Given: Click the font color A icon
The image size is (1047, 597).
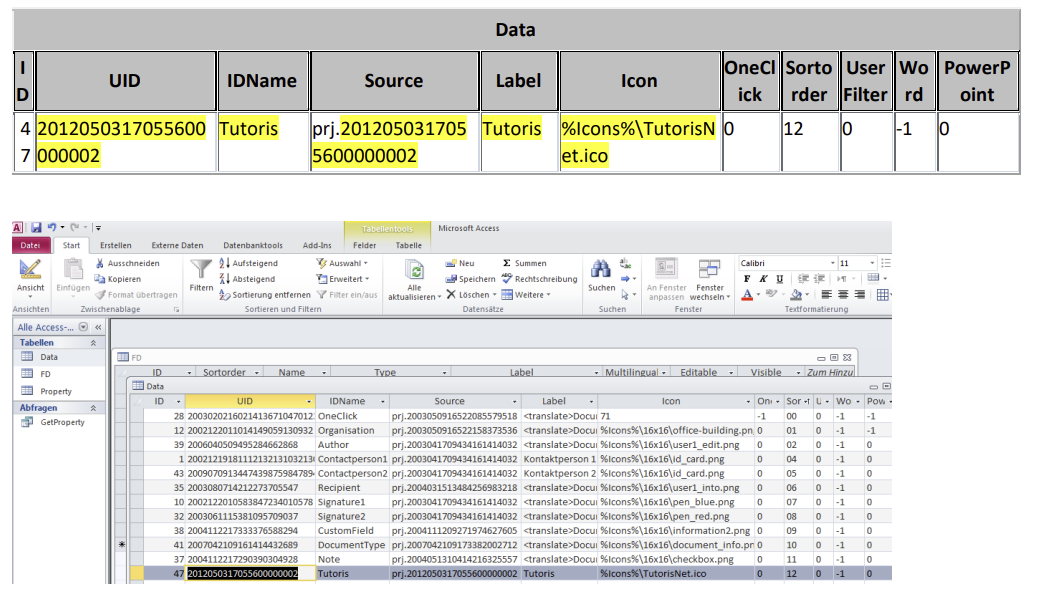Looking at the screenshot, I should point(747,294).
